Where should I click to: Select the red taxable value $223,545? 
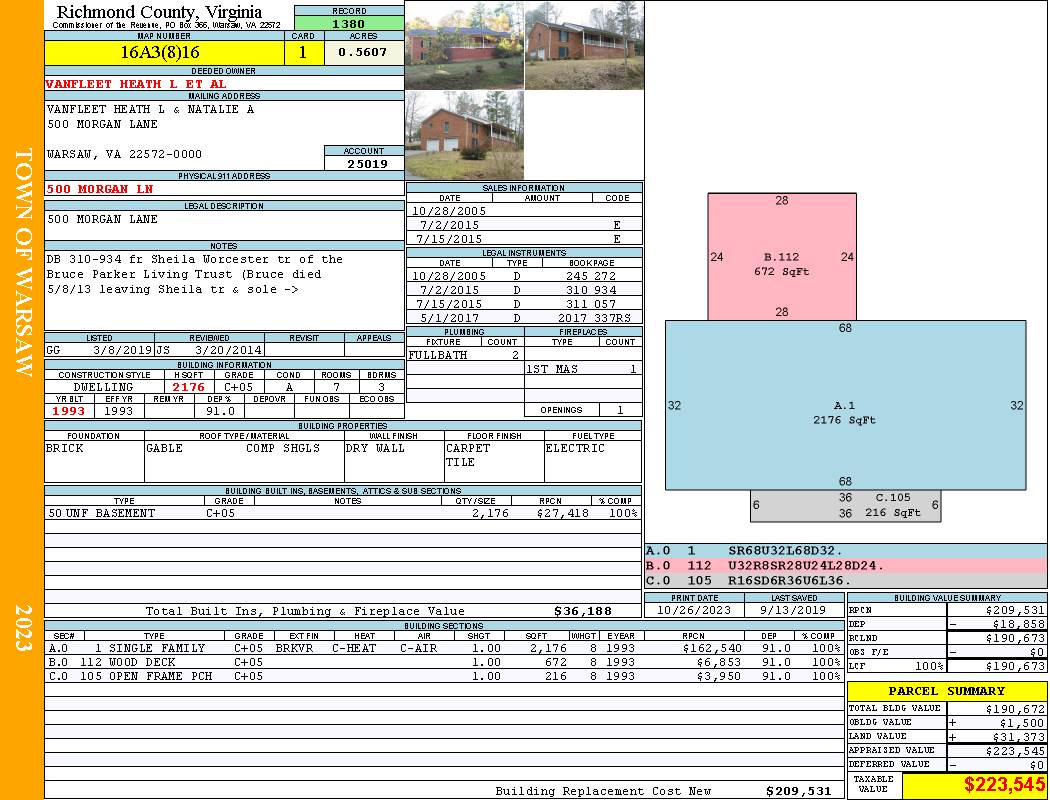point(1004,785)
